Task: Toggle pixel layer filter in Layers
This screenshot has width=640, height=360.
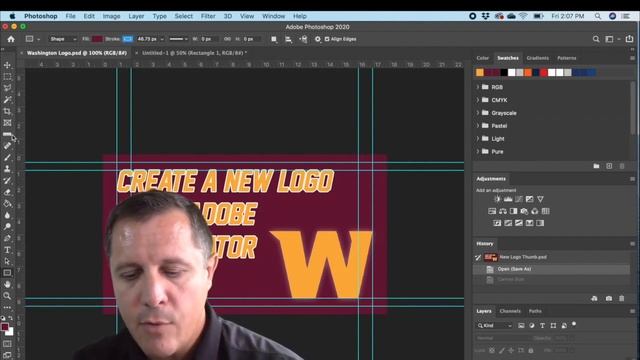Action: 521,325
